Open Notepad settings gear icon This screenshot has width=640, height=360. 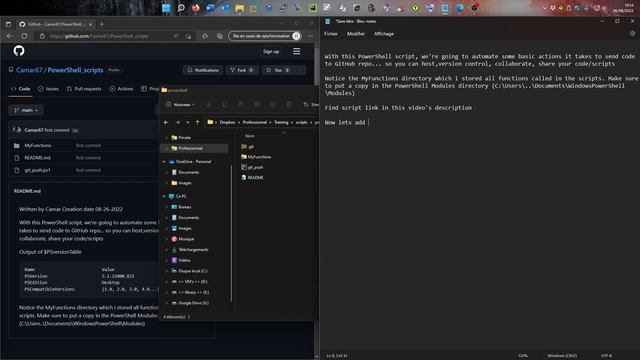(x=632, y=33)
